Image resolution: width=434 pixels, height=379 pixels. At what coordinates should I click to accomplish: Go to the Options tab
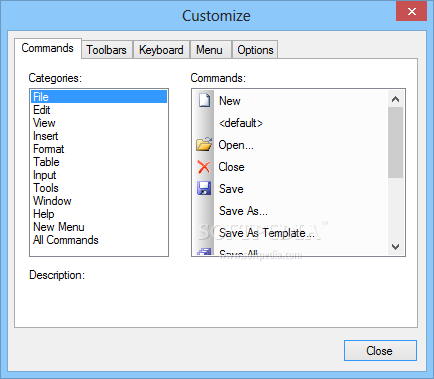[255, 50]
